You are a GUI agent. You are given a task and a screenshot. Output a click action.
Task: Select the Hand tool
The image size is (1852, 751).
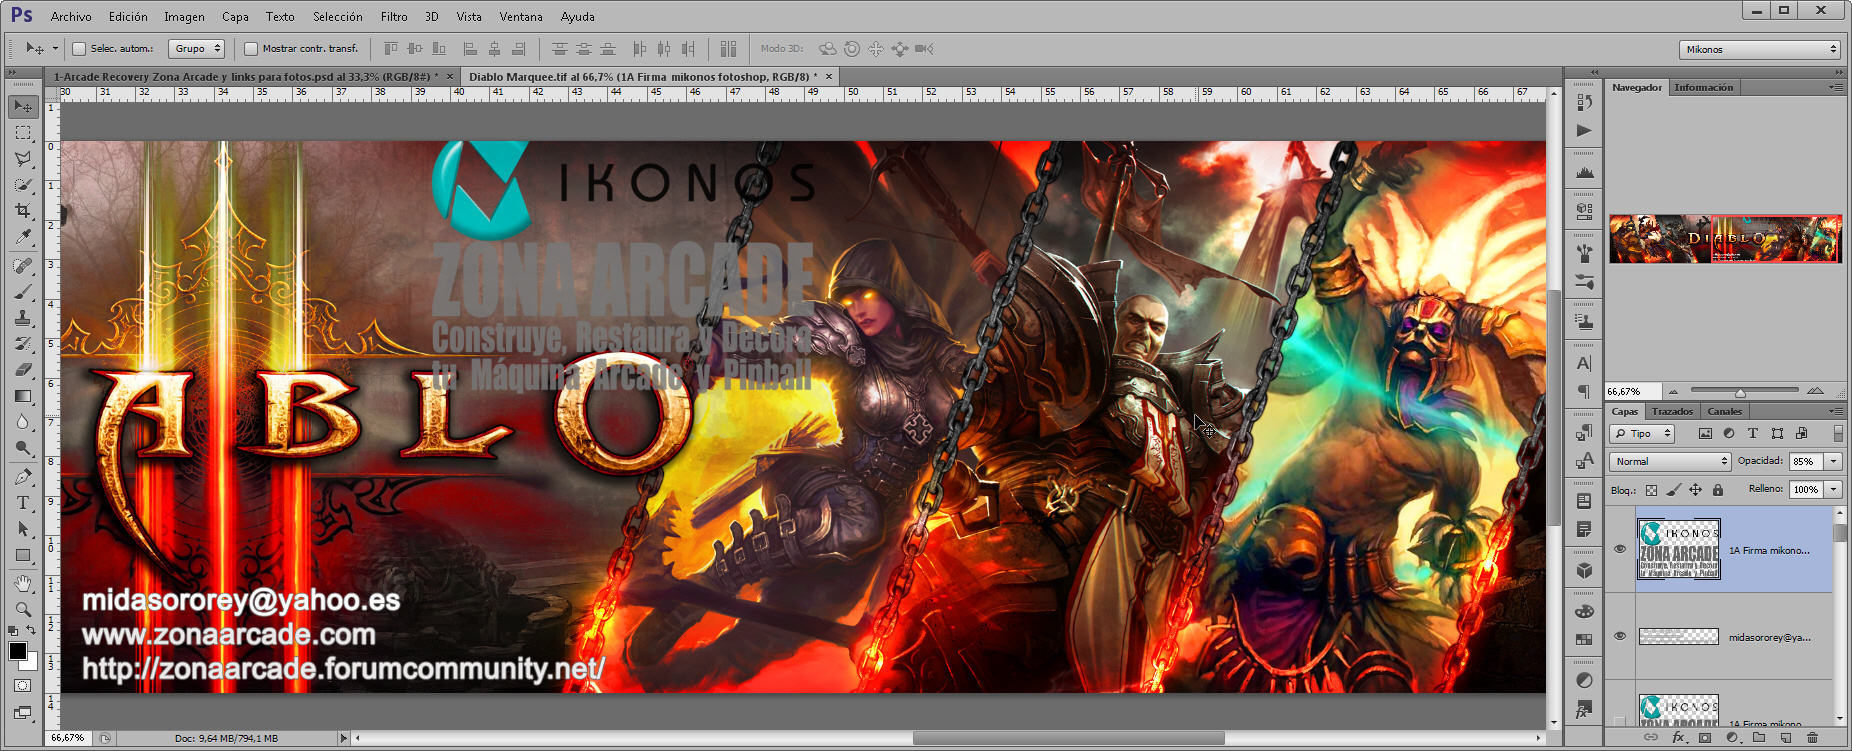click(x=22, y=583)
